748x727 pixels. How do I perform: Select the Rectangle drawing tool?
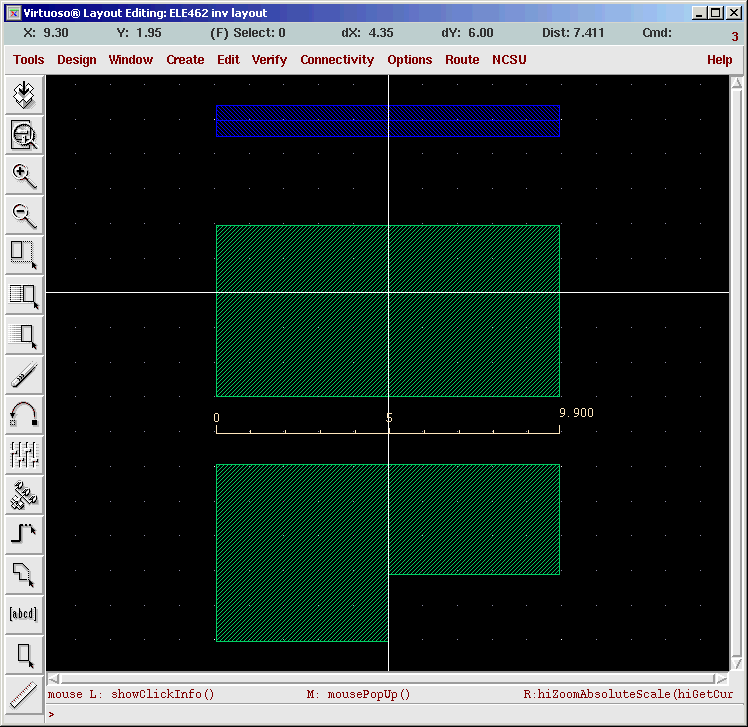[24, 654]
